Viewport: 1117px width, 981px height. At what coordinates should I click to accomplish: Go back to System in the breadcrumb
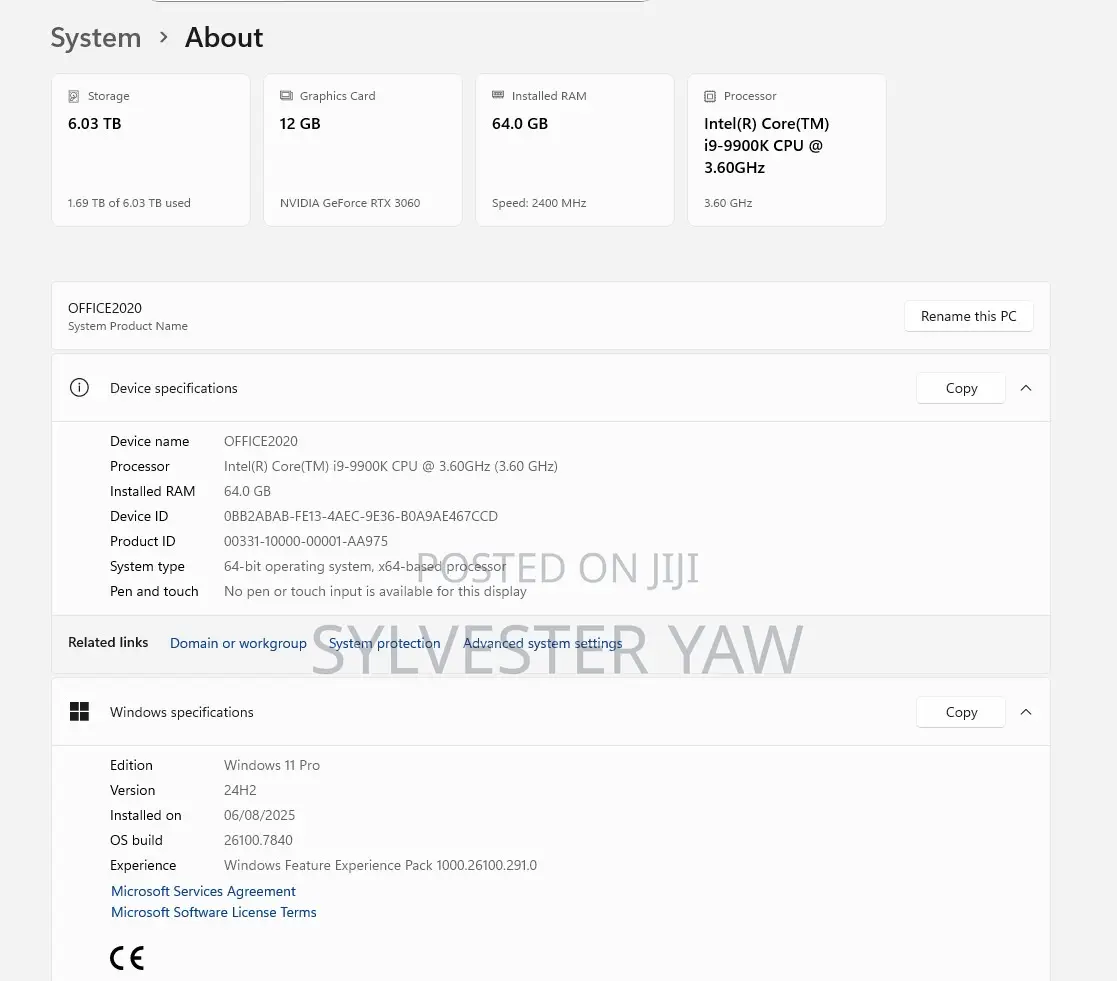[95, 38]
